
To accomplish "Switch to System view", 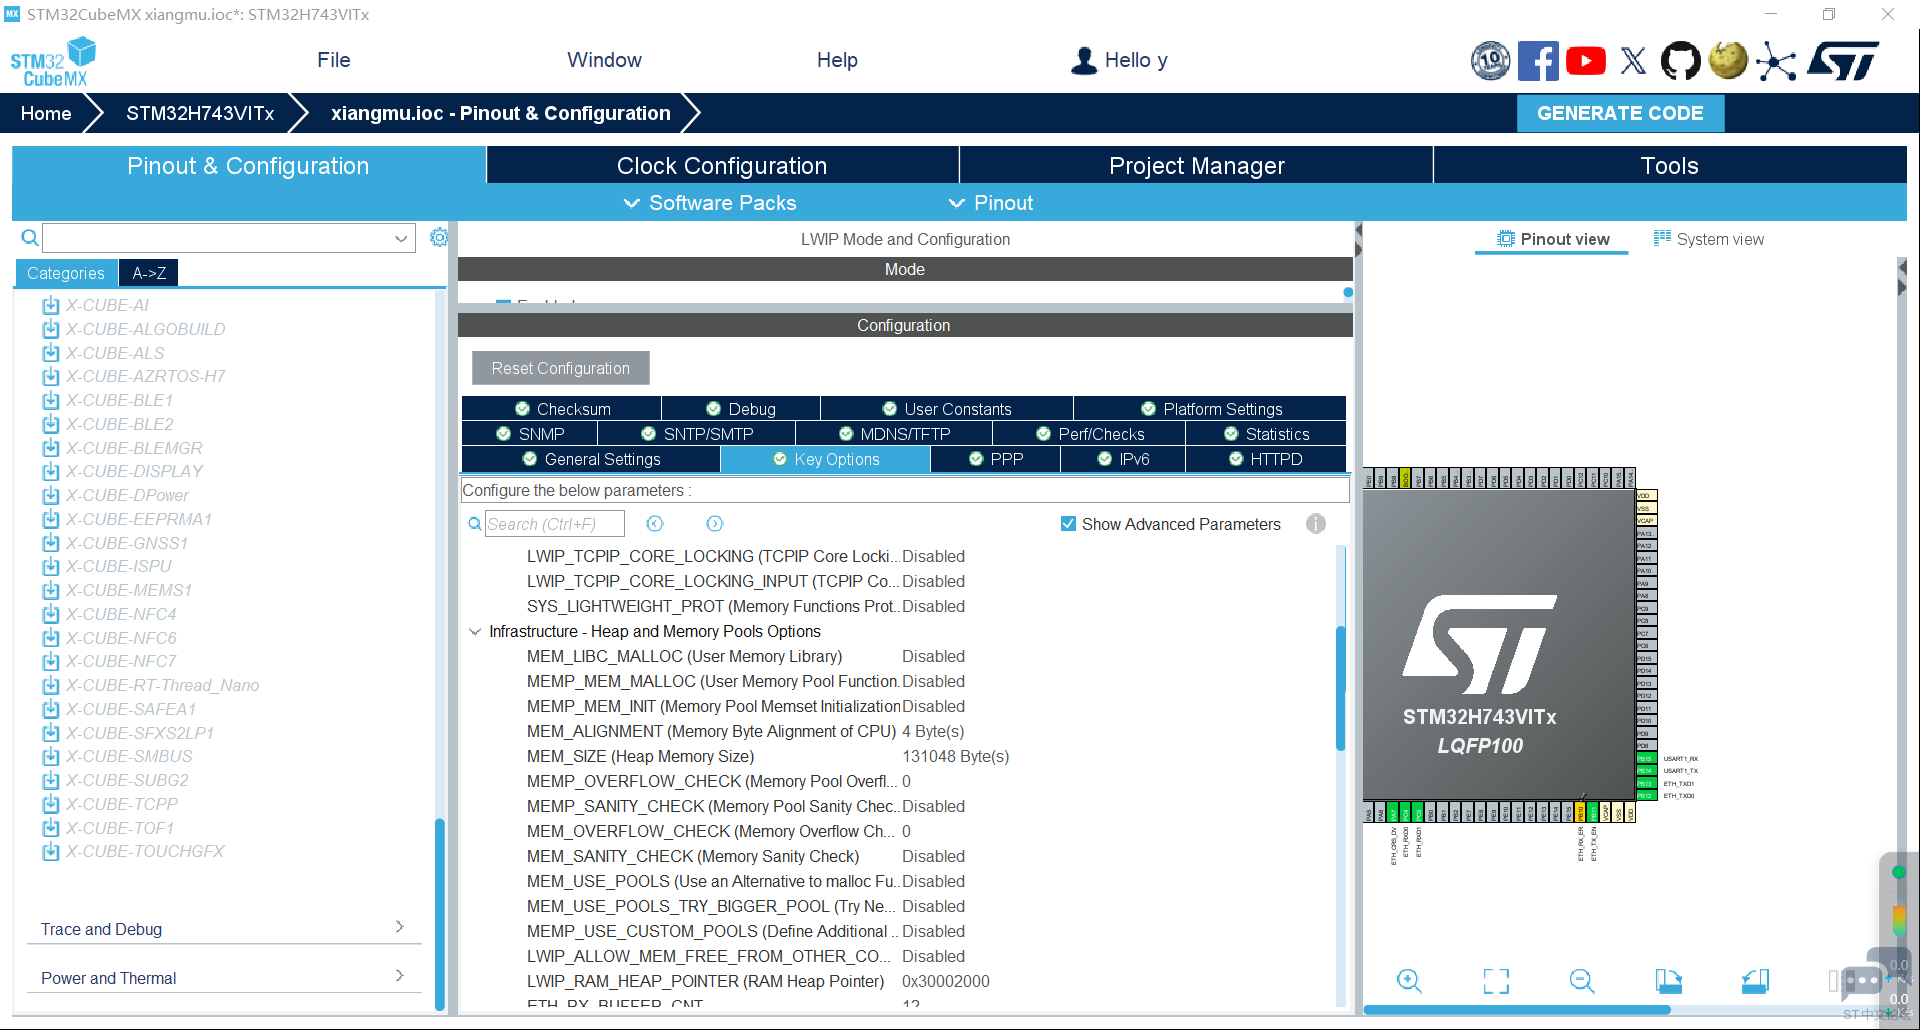I will (x=1708, y=239).
